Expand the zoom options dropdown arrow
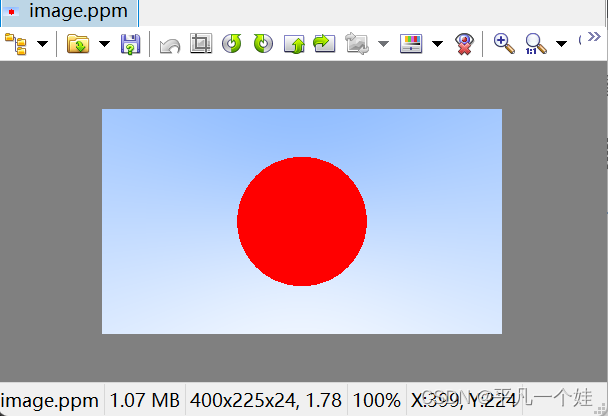Image resolution: width=608 pixels, height=416 pixels. pos(561,44)
